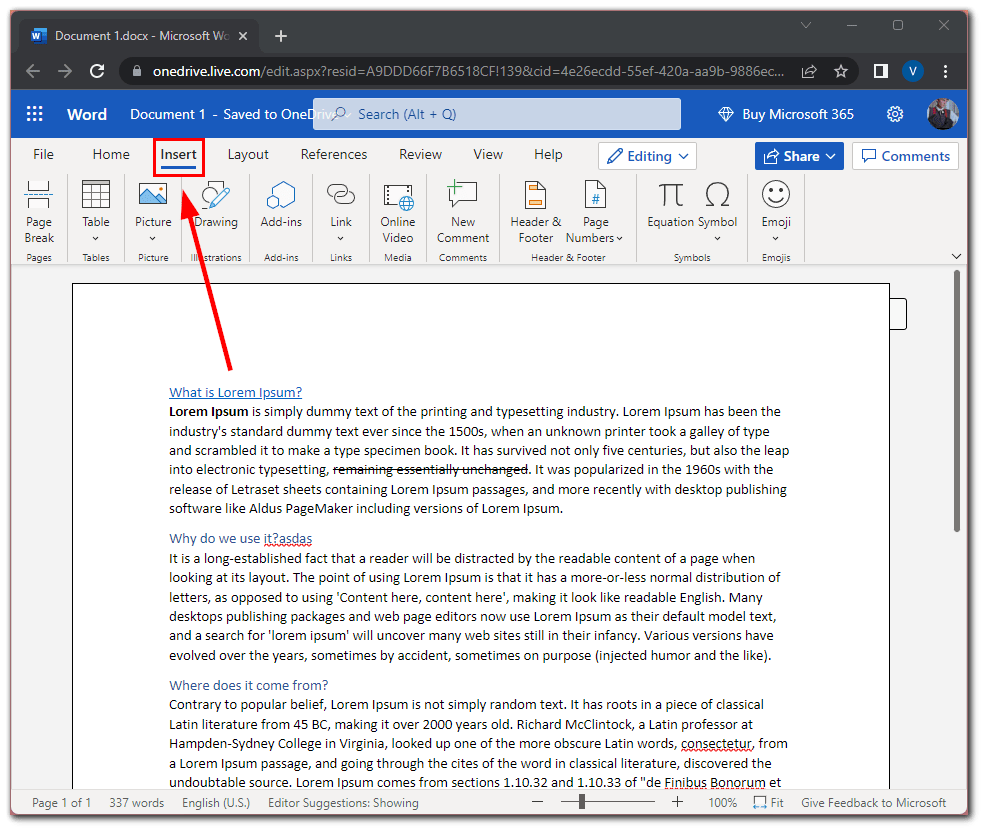Open the Add-ins icon
Screen dimensions: 986x833
tap(281, 194)
